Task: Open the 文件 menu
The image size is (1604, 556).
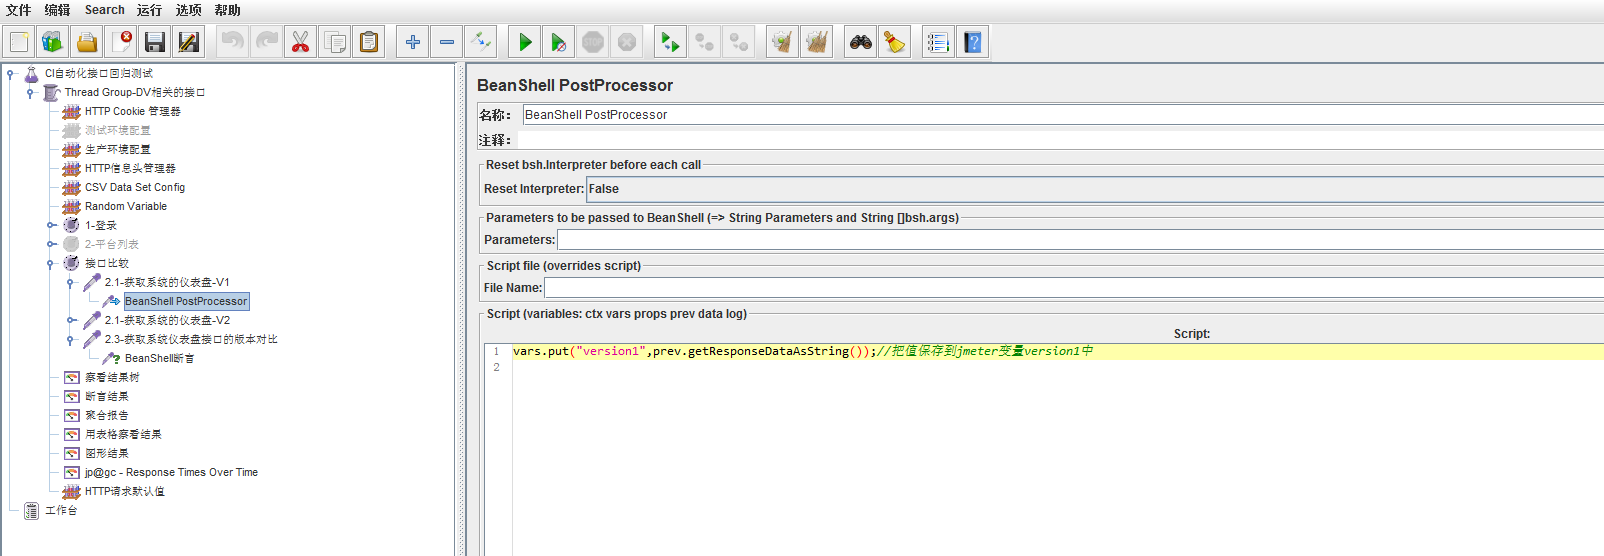Action: (18, 10)
